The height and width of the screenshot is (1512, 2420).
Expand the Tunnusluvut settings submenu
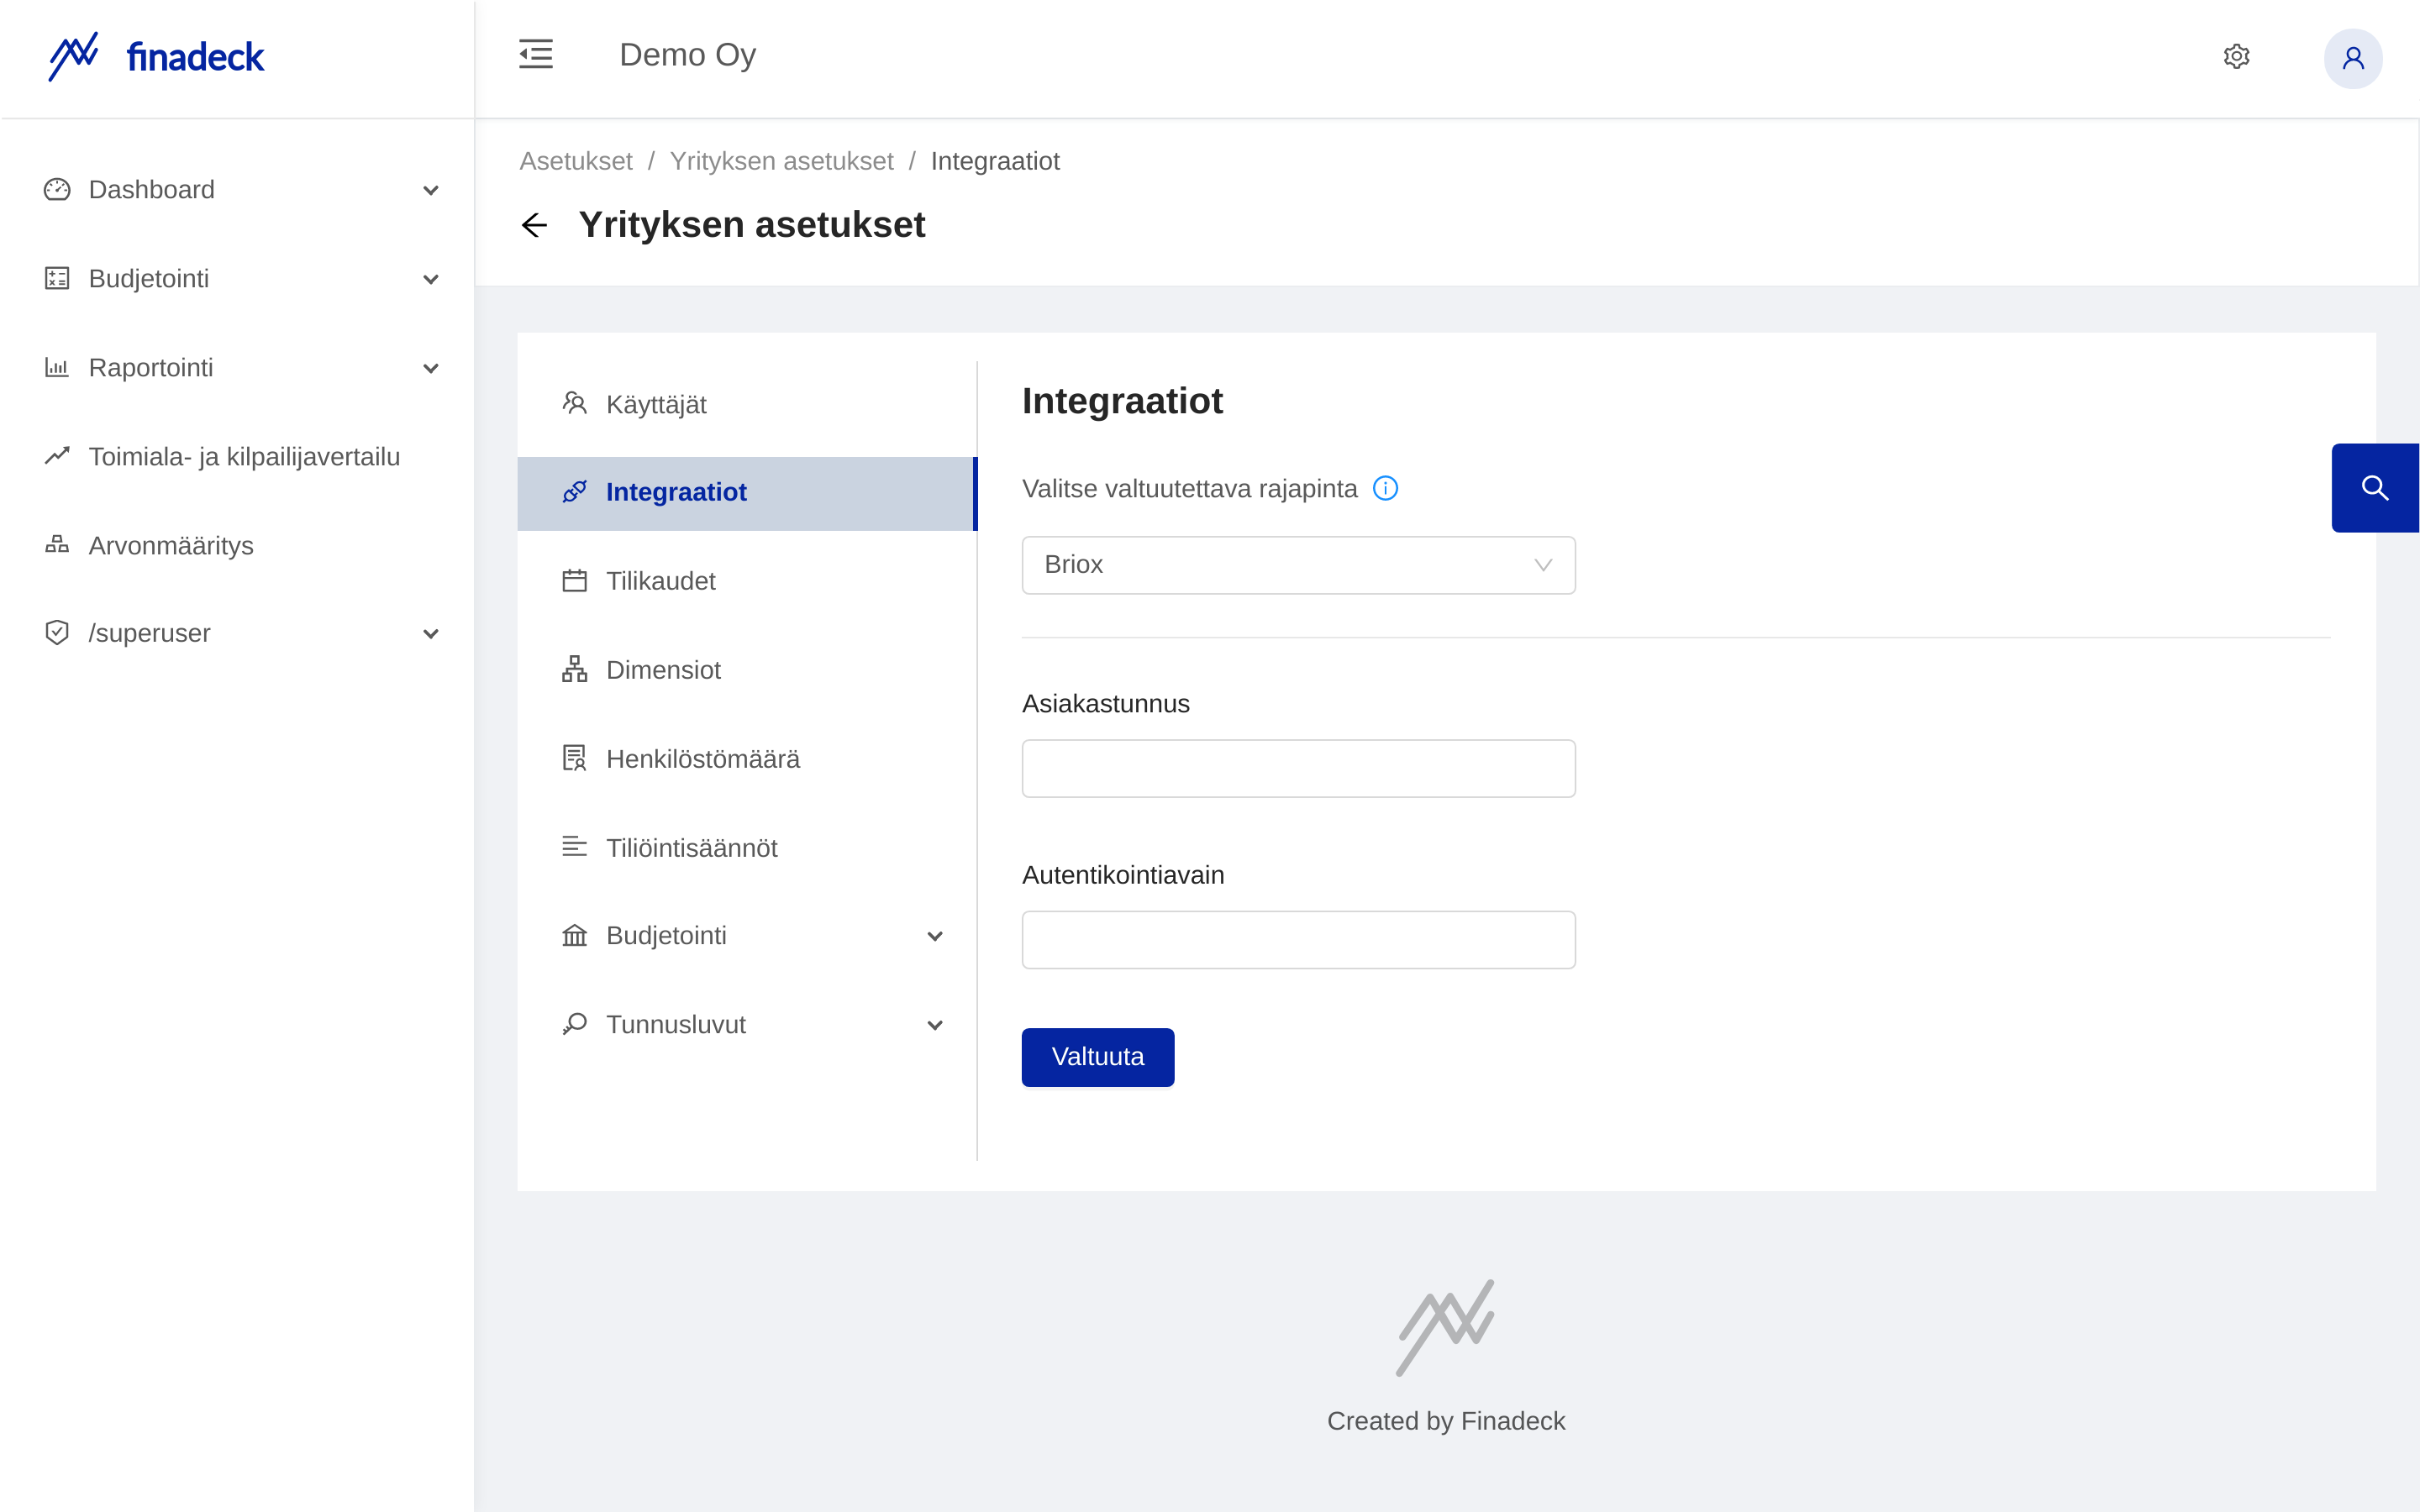pyautogui.click(x=935, y=1024)
